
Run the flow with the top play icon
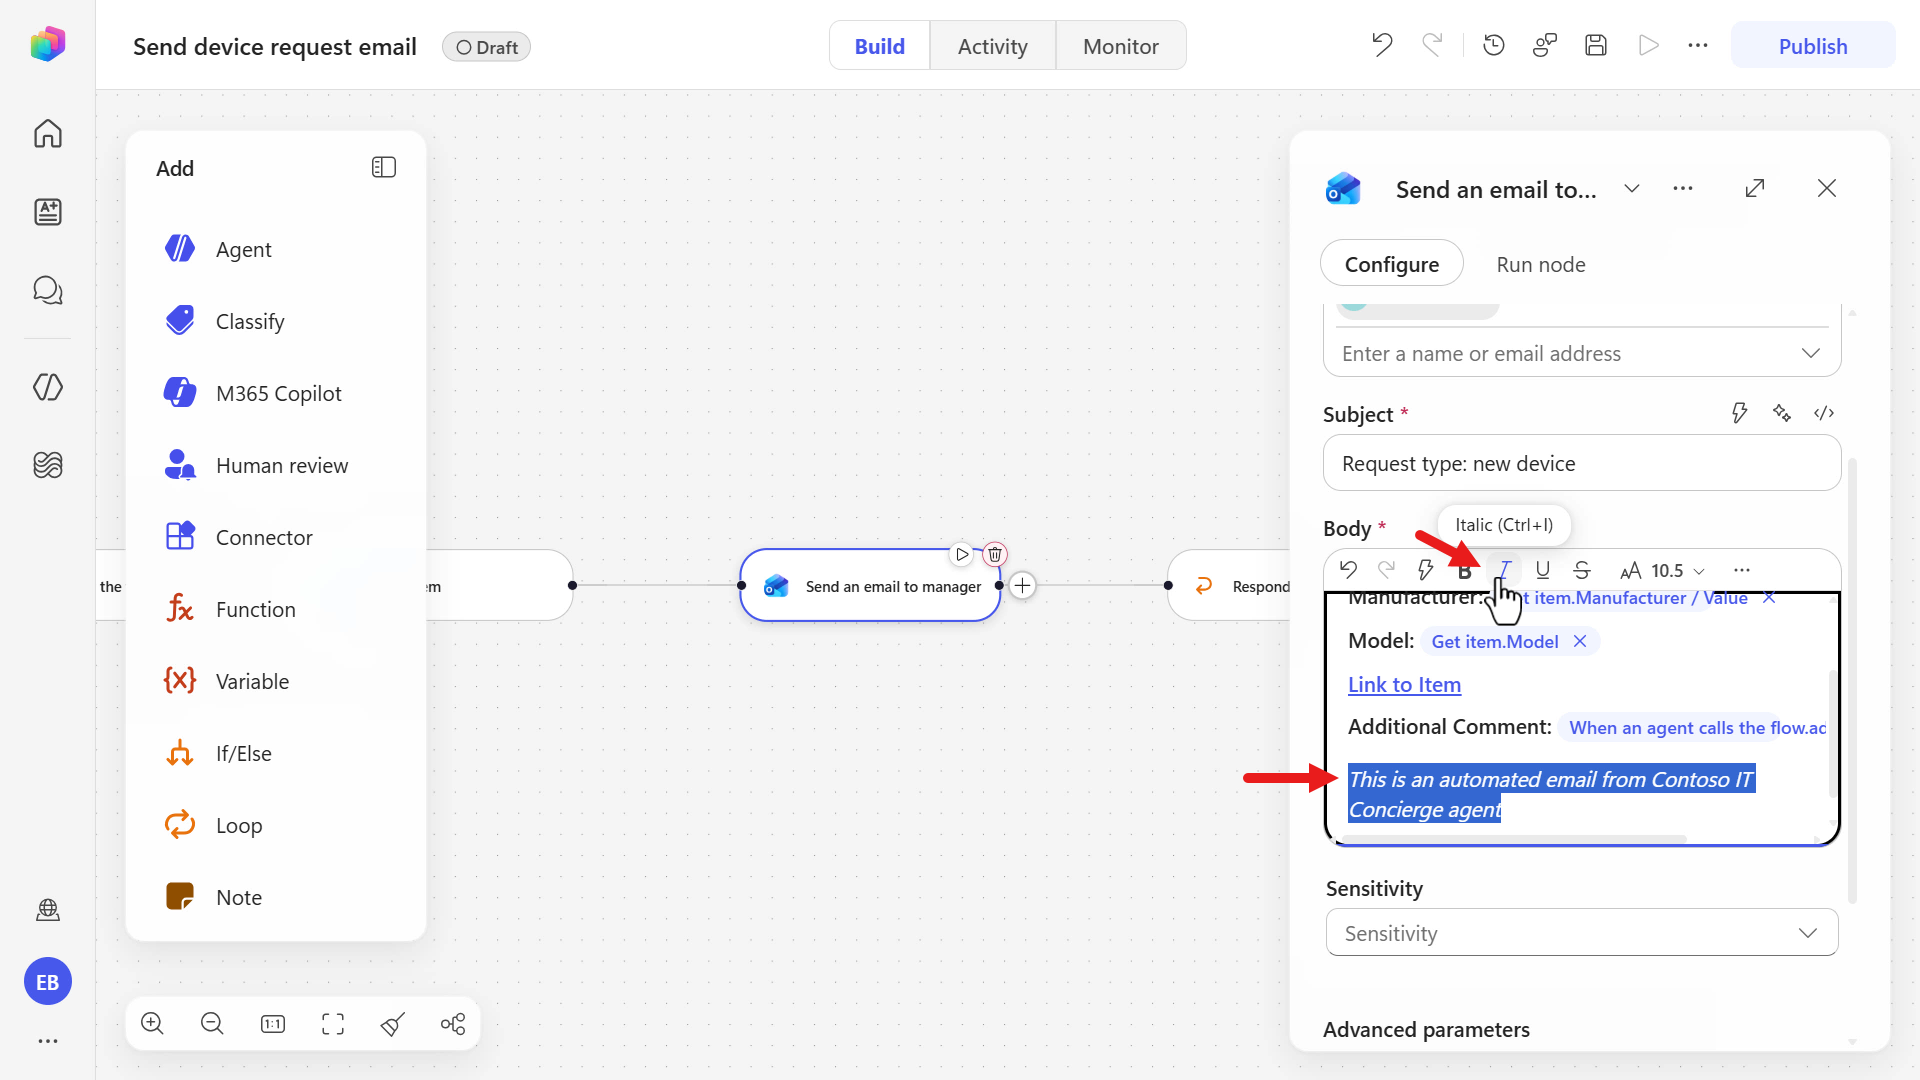point(1649,45)
